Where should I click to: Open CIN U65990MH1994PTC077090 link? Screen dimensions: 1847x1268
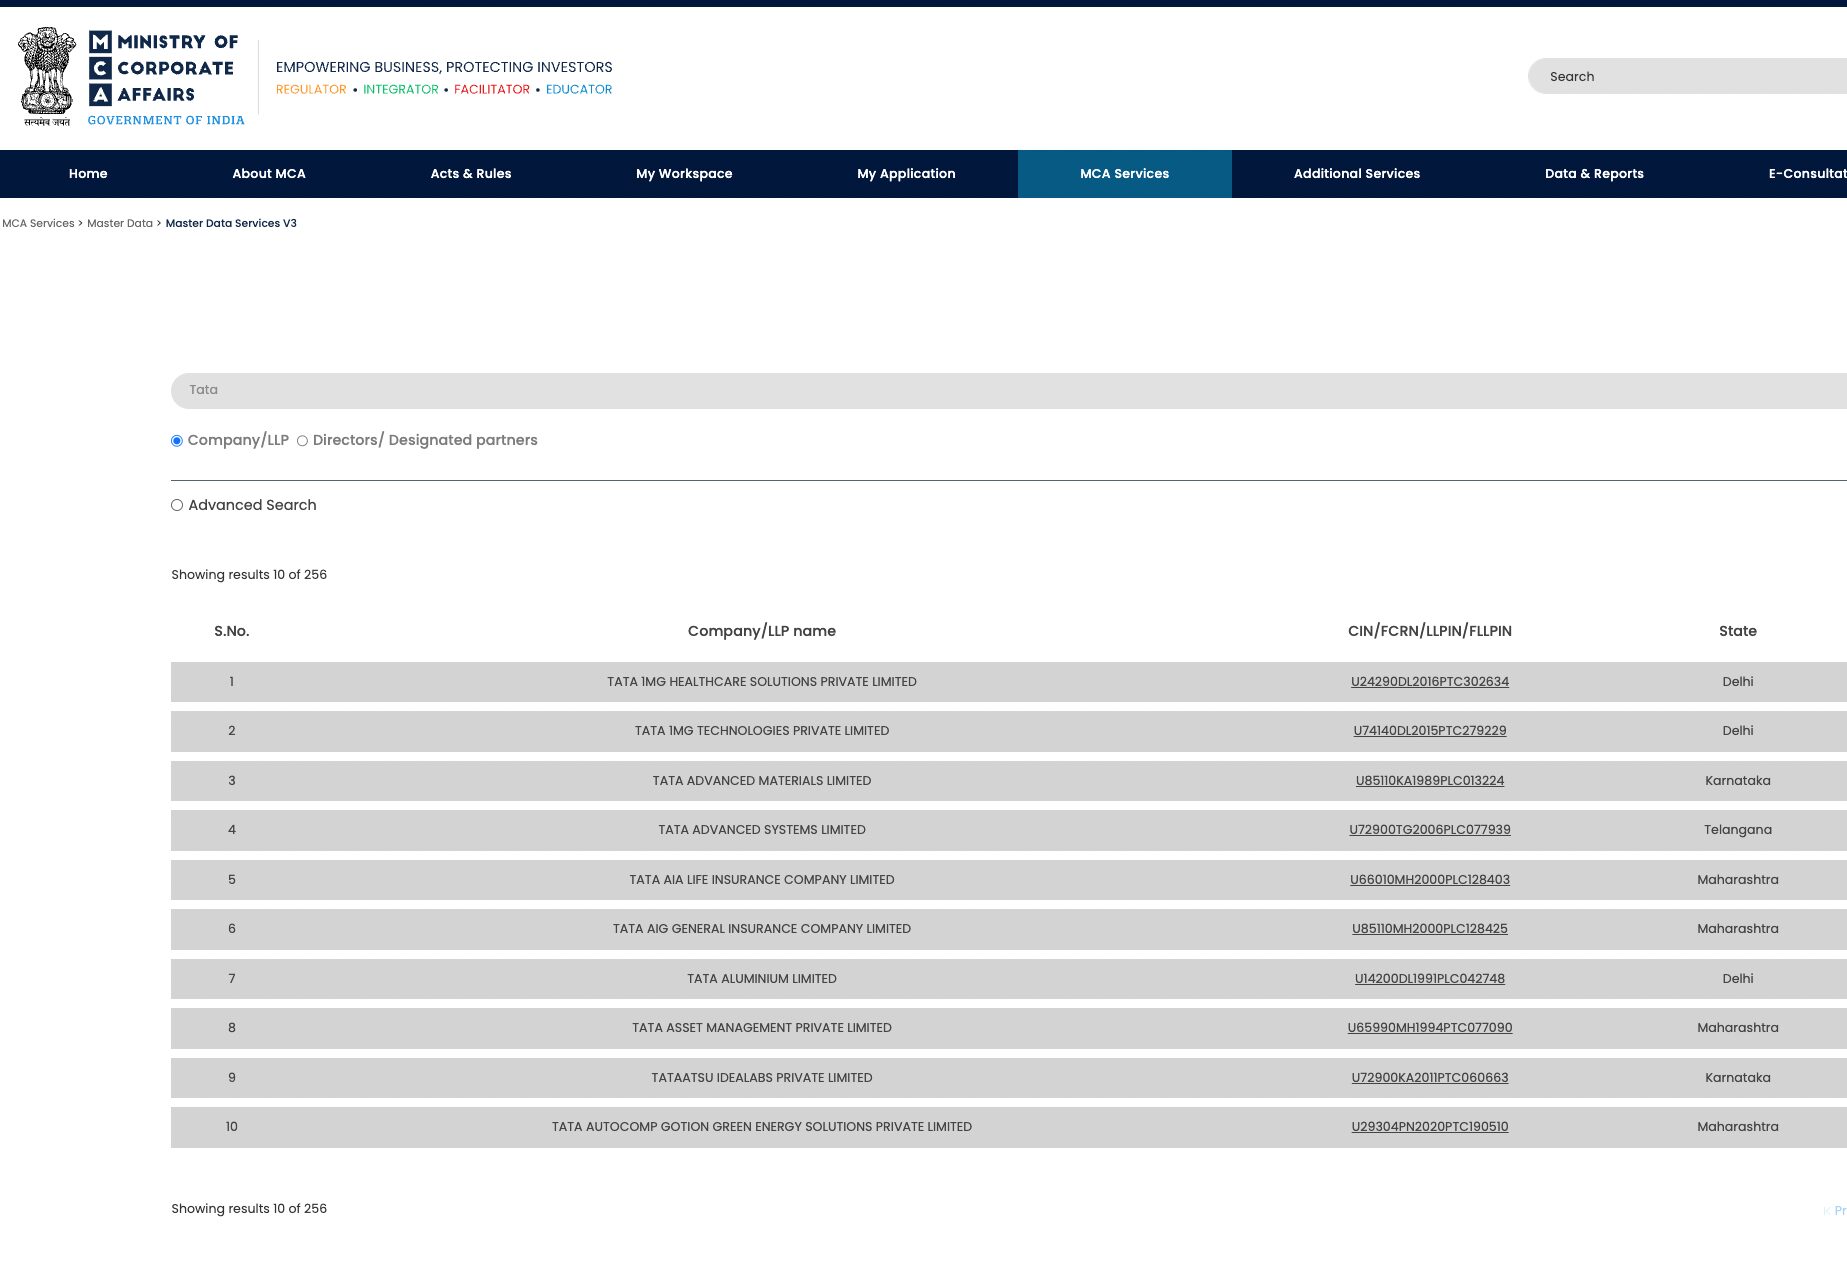click(1430, 1028)
